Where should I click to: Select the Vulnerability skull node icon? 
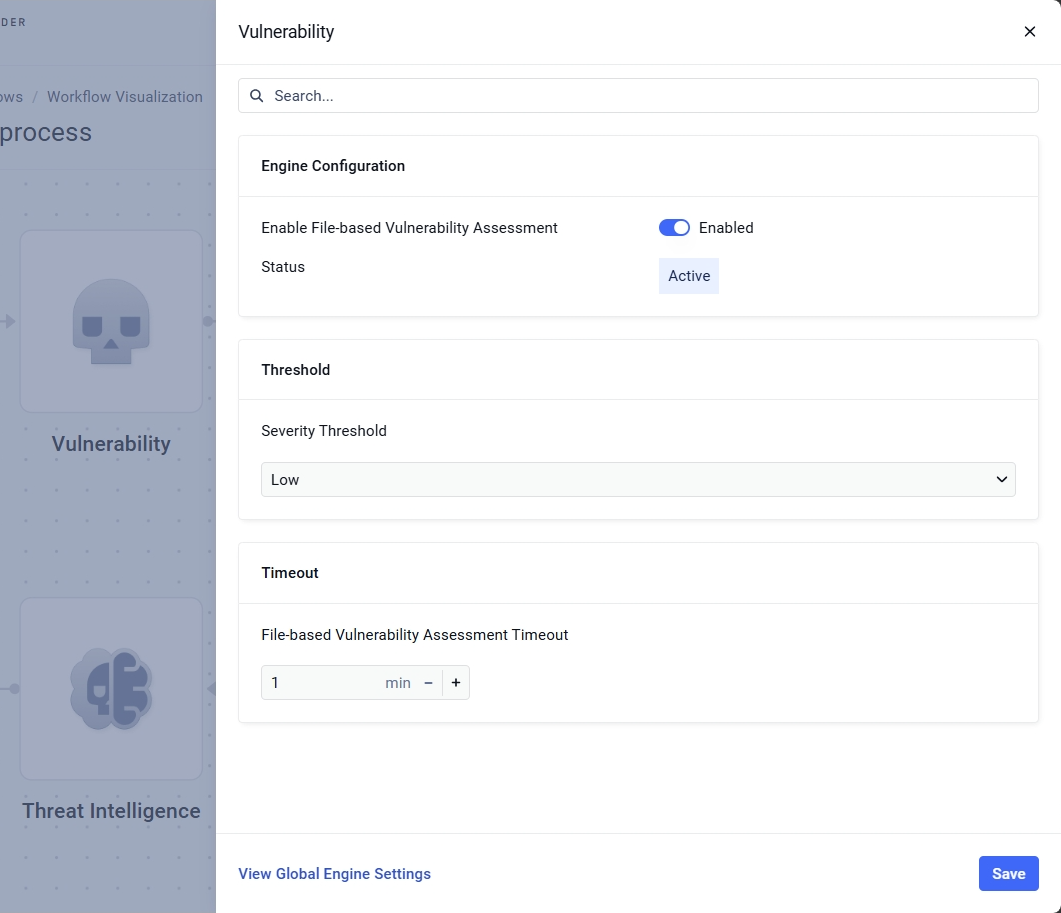pyautogui.click(x=111, y=321)
